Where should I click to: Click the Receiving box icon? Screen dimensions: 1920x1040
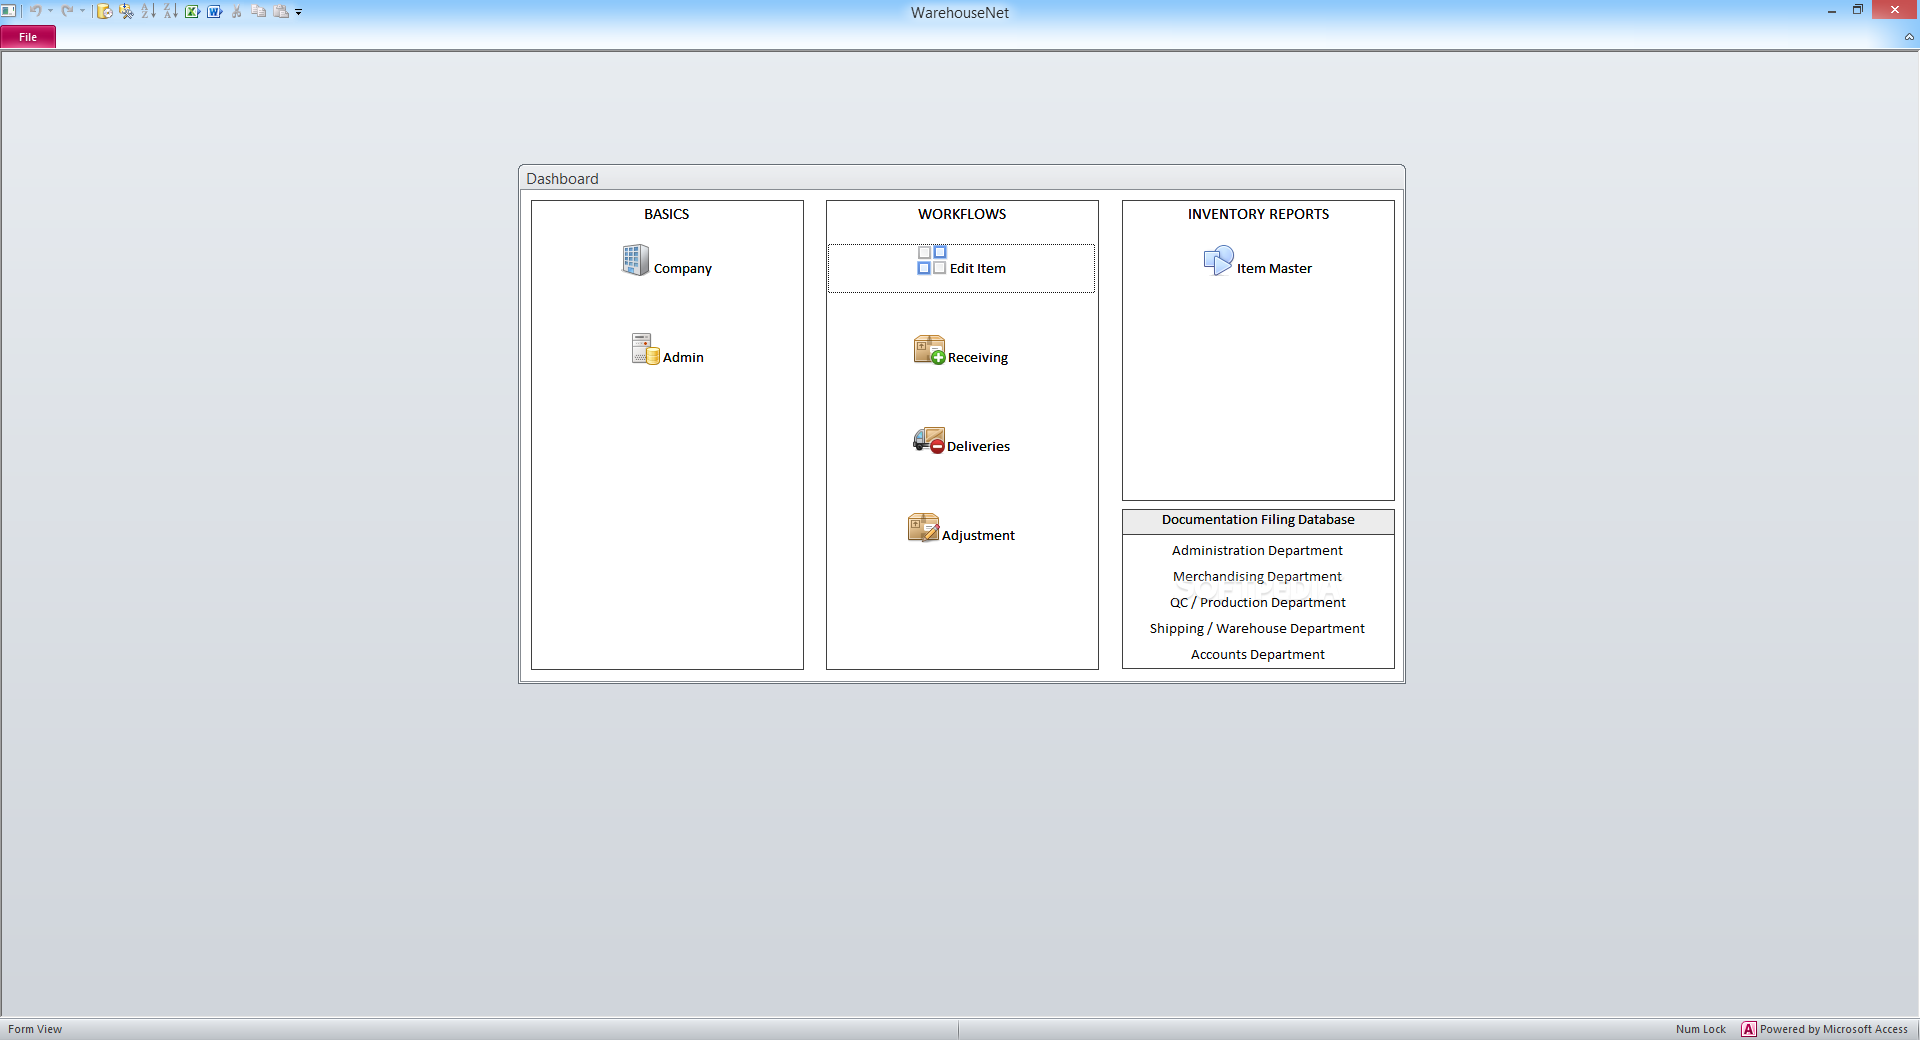click(x=929, y=350)
